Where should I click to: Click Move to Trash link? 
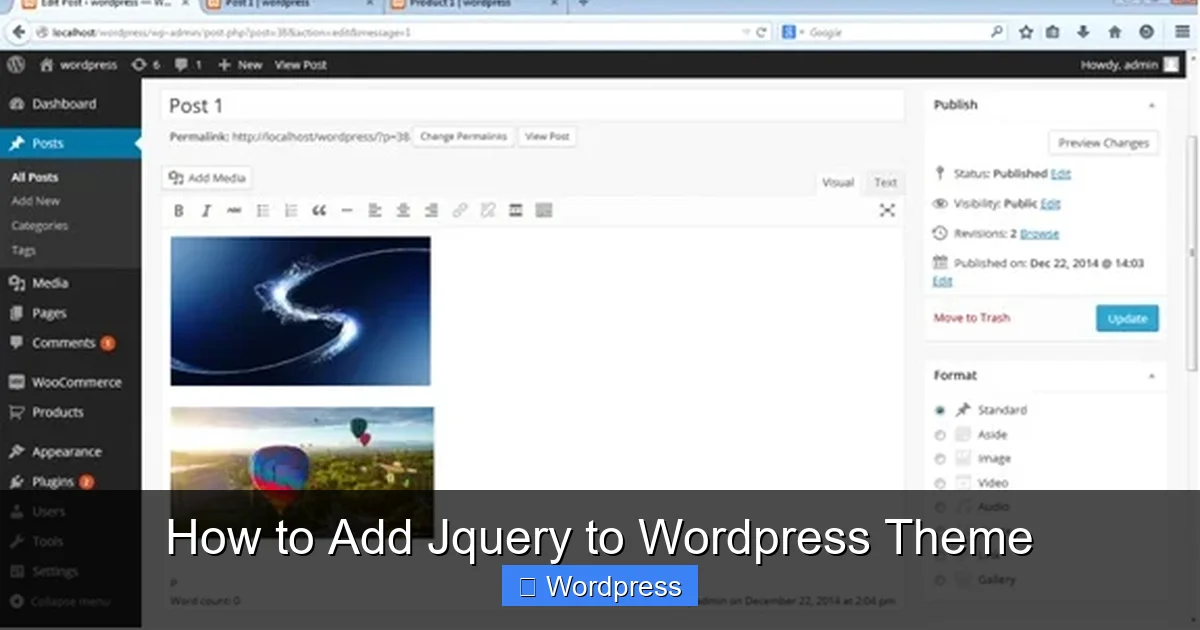click(972, 318)
